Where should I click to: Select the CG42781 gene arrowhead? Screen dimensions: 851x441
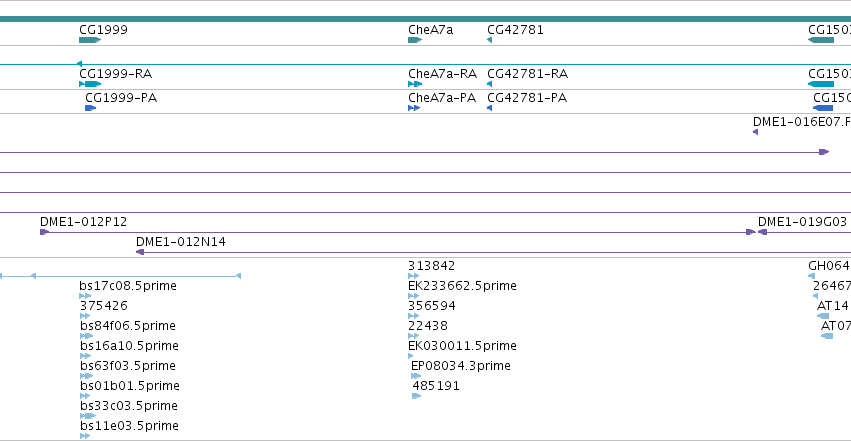point(490,40)
